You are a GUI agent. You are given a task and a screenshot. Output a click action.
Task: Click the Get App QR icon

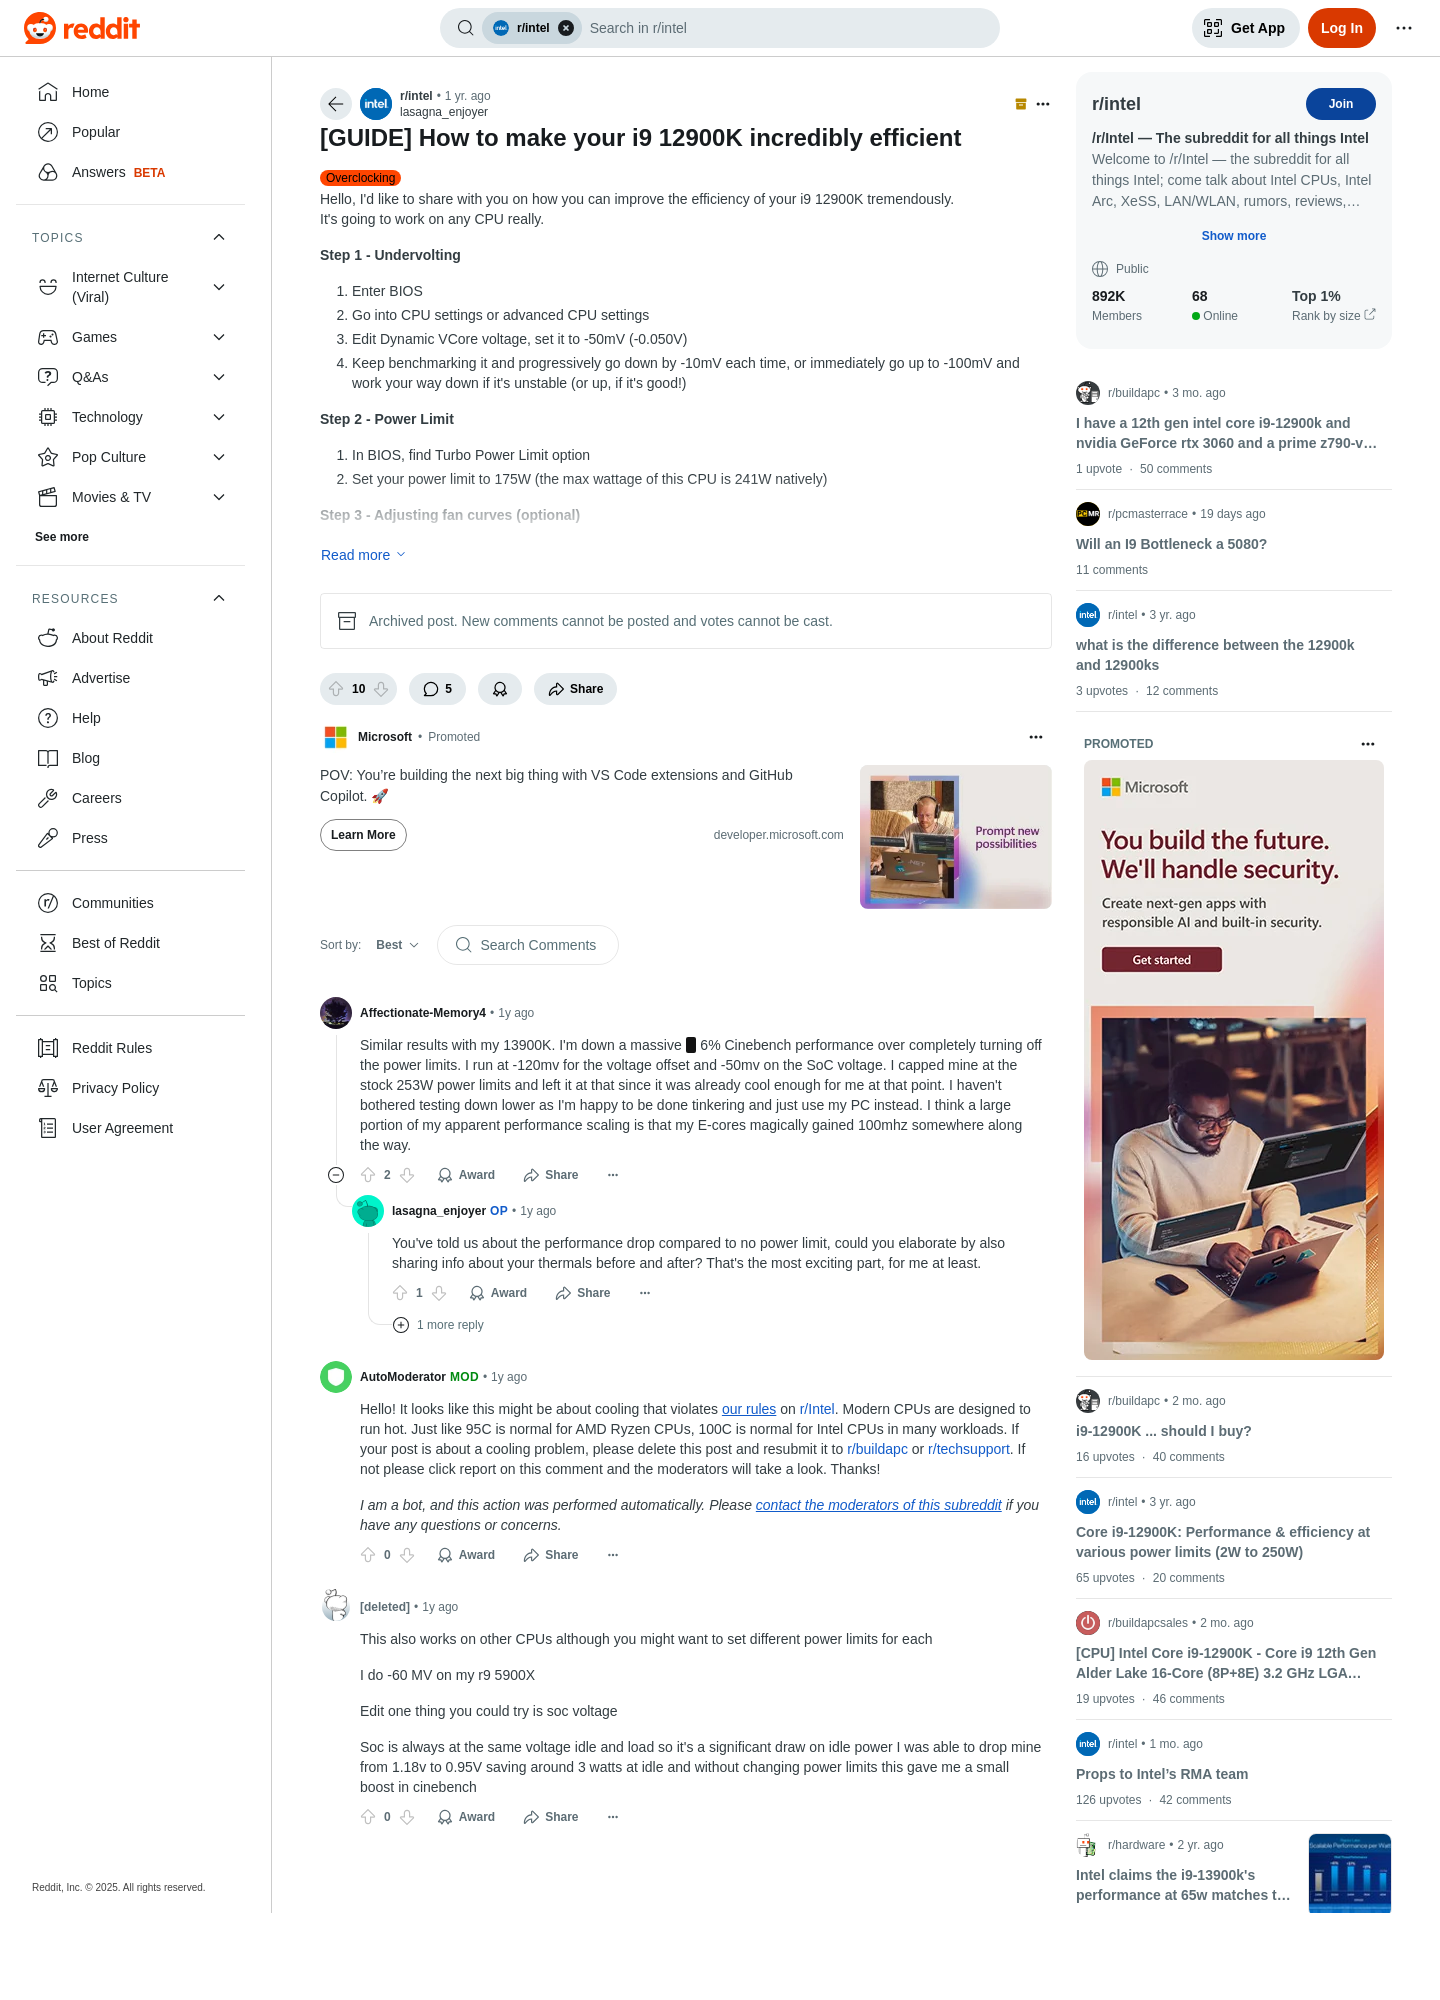click(x=1213, y=28)
